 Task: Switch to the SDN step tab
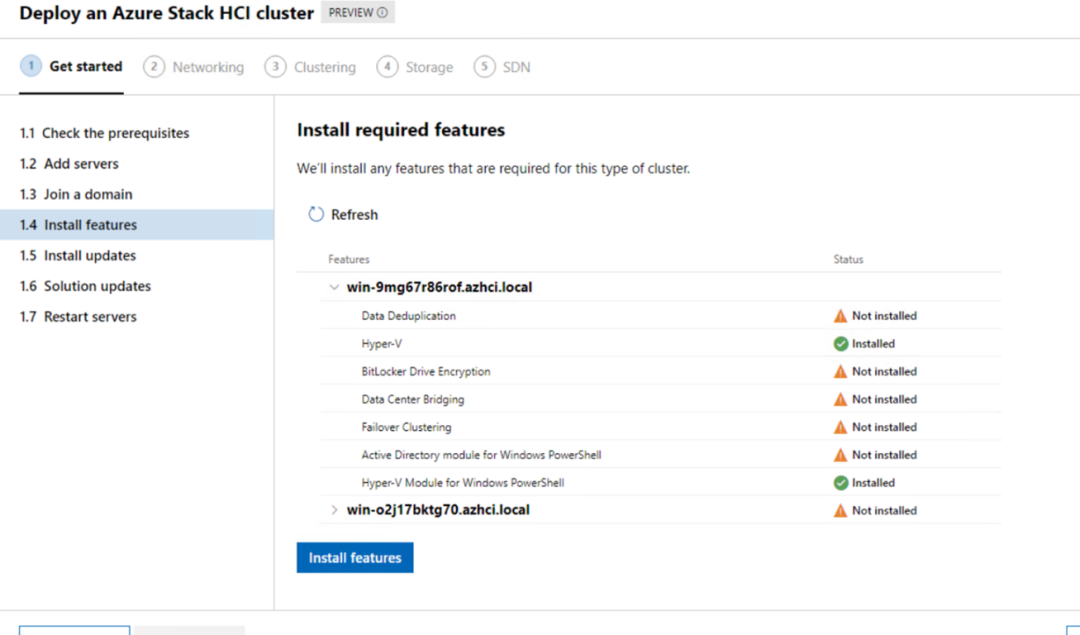(x=502, y=67)
